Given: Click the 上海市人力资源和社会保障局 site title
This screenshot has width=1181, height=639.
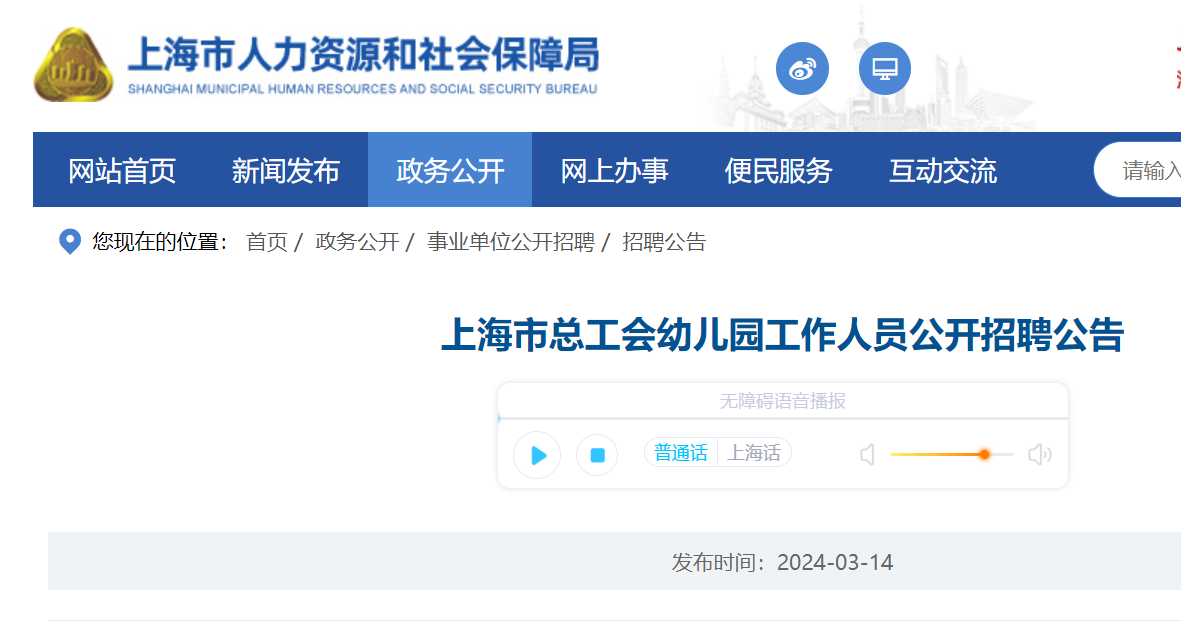Looking at the screenshot, I should pyautogui.click(x=363, y=54).
